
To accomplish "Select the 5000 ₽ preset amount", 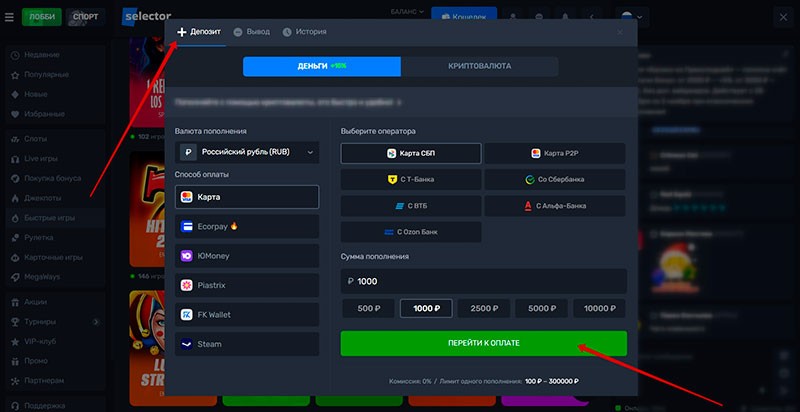I will pyautogui.click(x=541, y=308).
